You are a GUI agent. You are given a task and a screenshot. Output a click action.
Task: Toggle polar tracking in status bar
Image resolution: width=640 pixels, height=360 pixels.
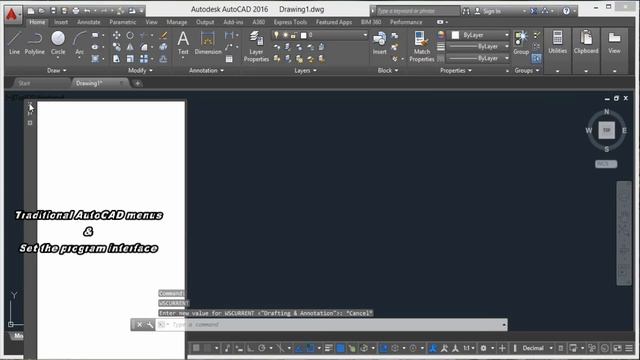(262, 348)
